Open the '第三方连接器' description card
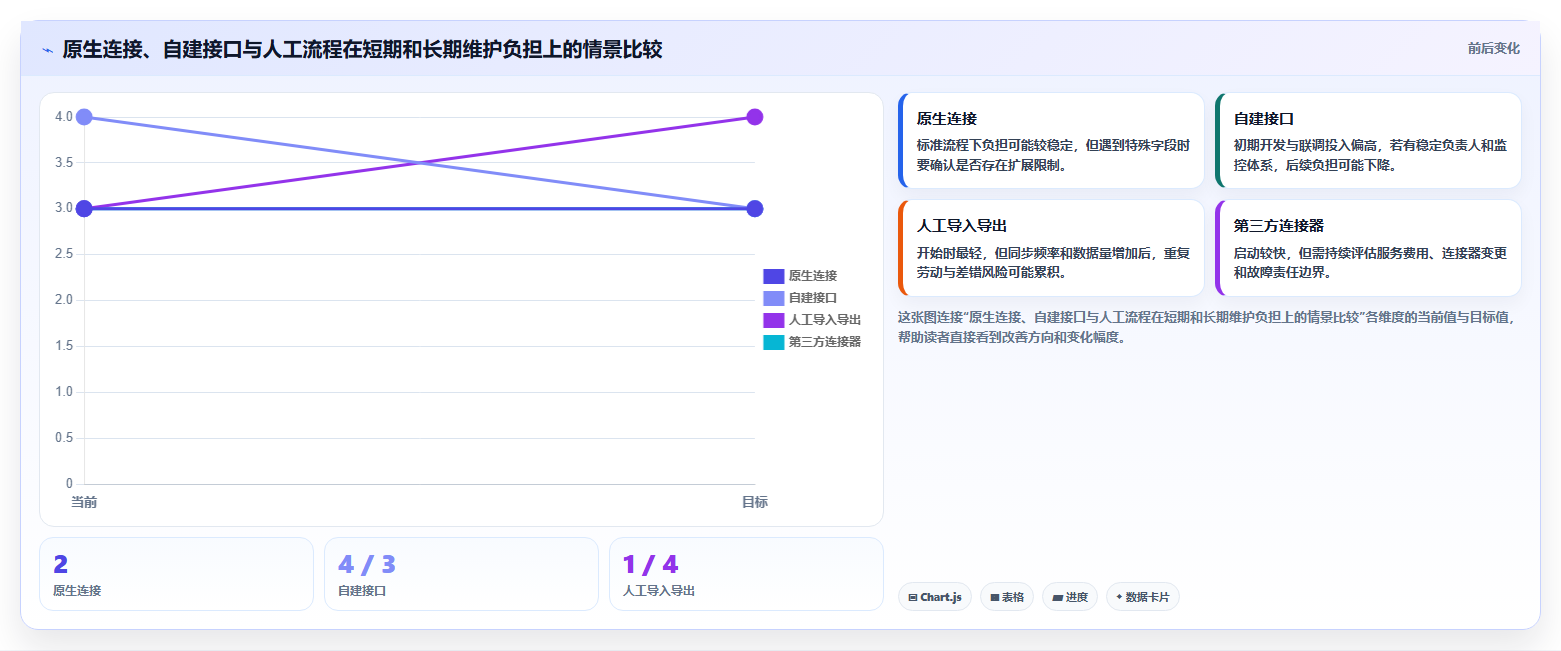1561x651 pixels. (1368, 248)
